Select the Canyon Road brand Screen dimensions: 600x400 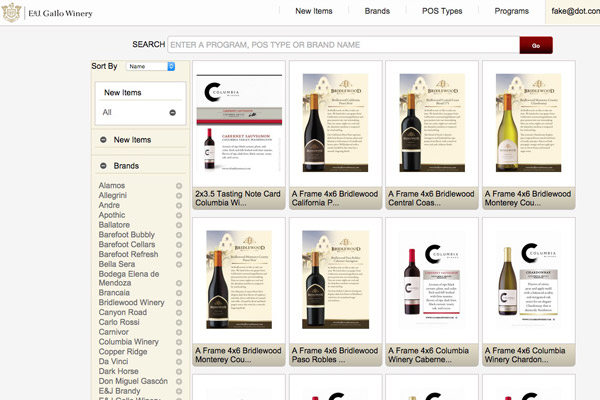click(122, 312)
